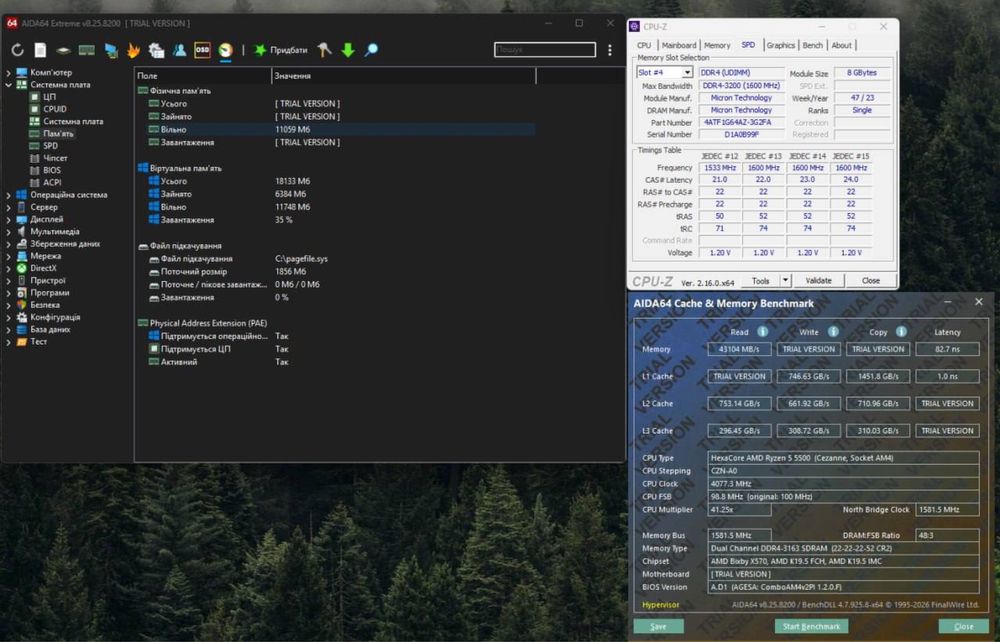The height and width of the screenshot is (642, 1000).
Task: Click the network computers toolbar icon
Action: [111, 50]
